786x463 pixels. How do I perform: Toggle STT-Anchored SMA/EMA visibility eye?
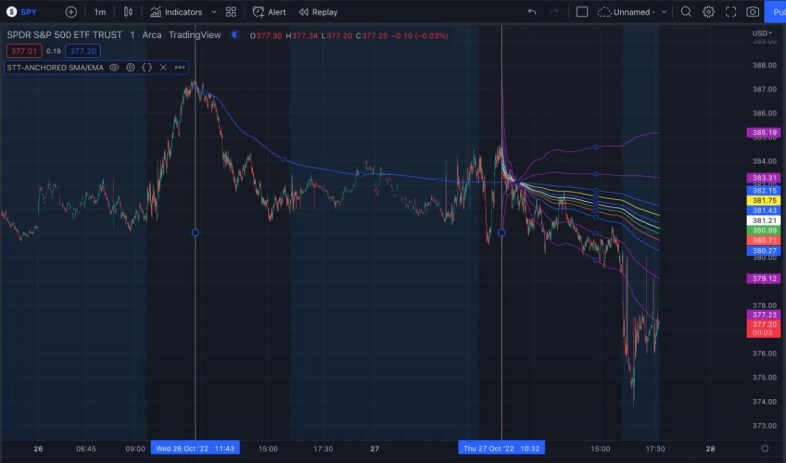[114, 67]
